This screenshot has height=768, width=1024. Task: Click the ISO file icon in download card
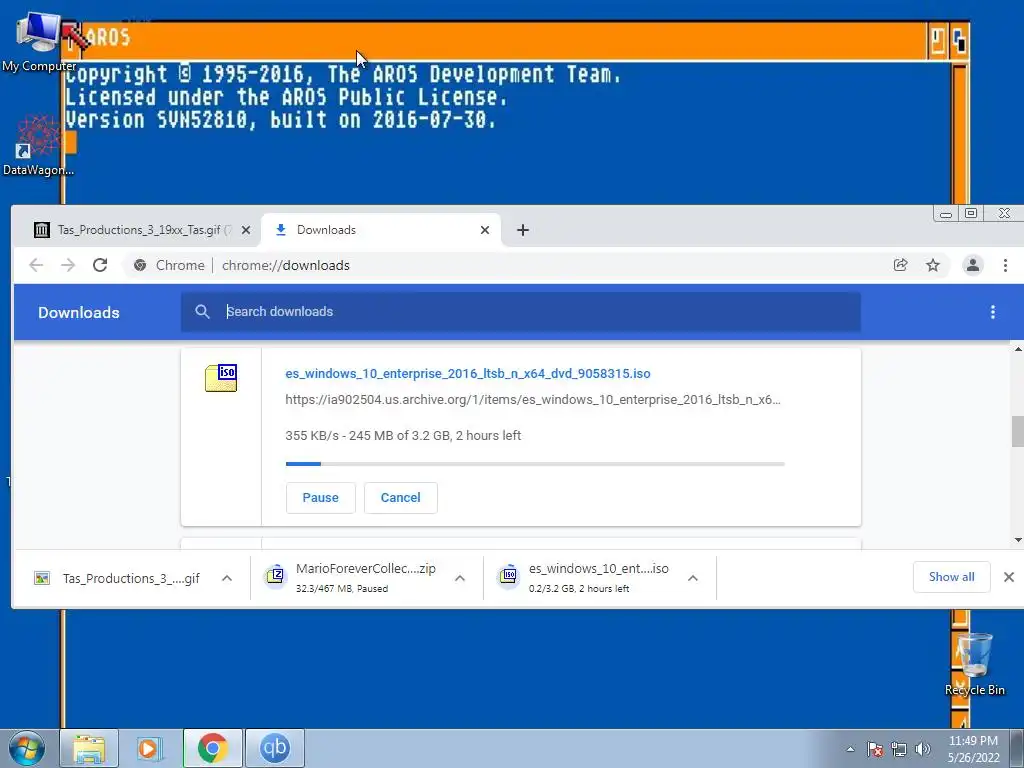(x=221, y=378)
